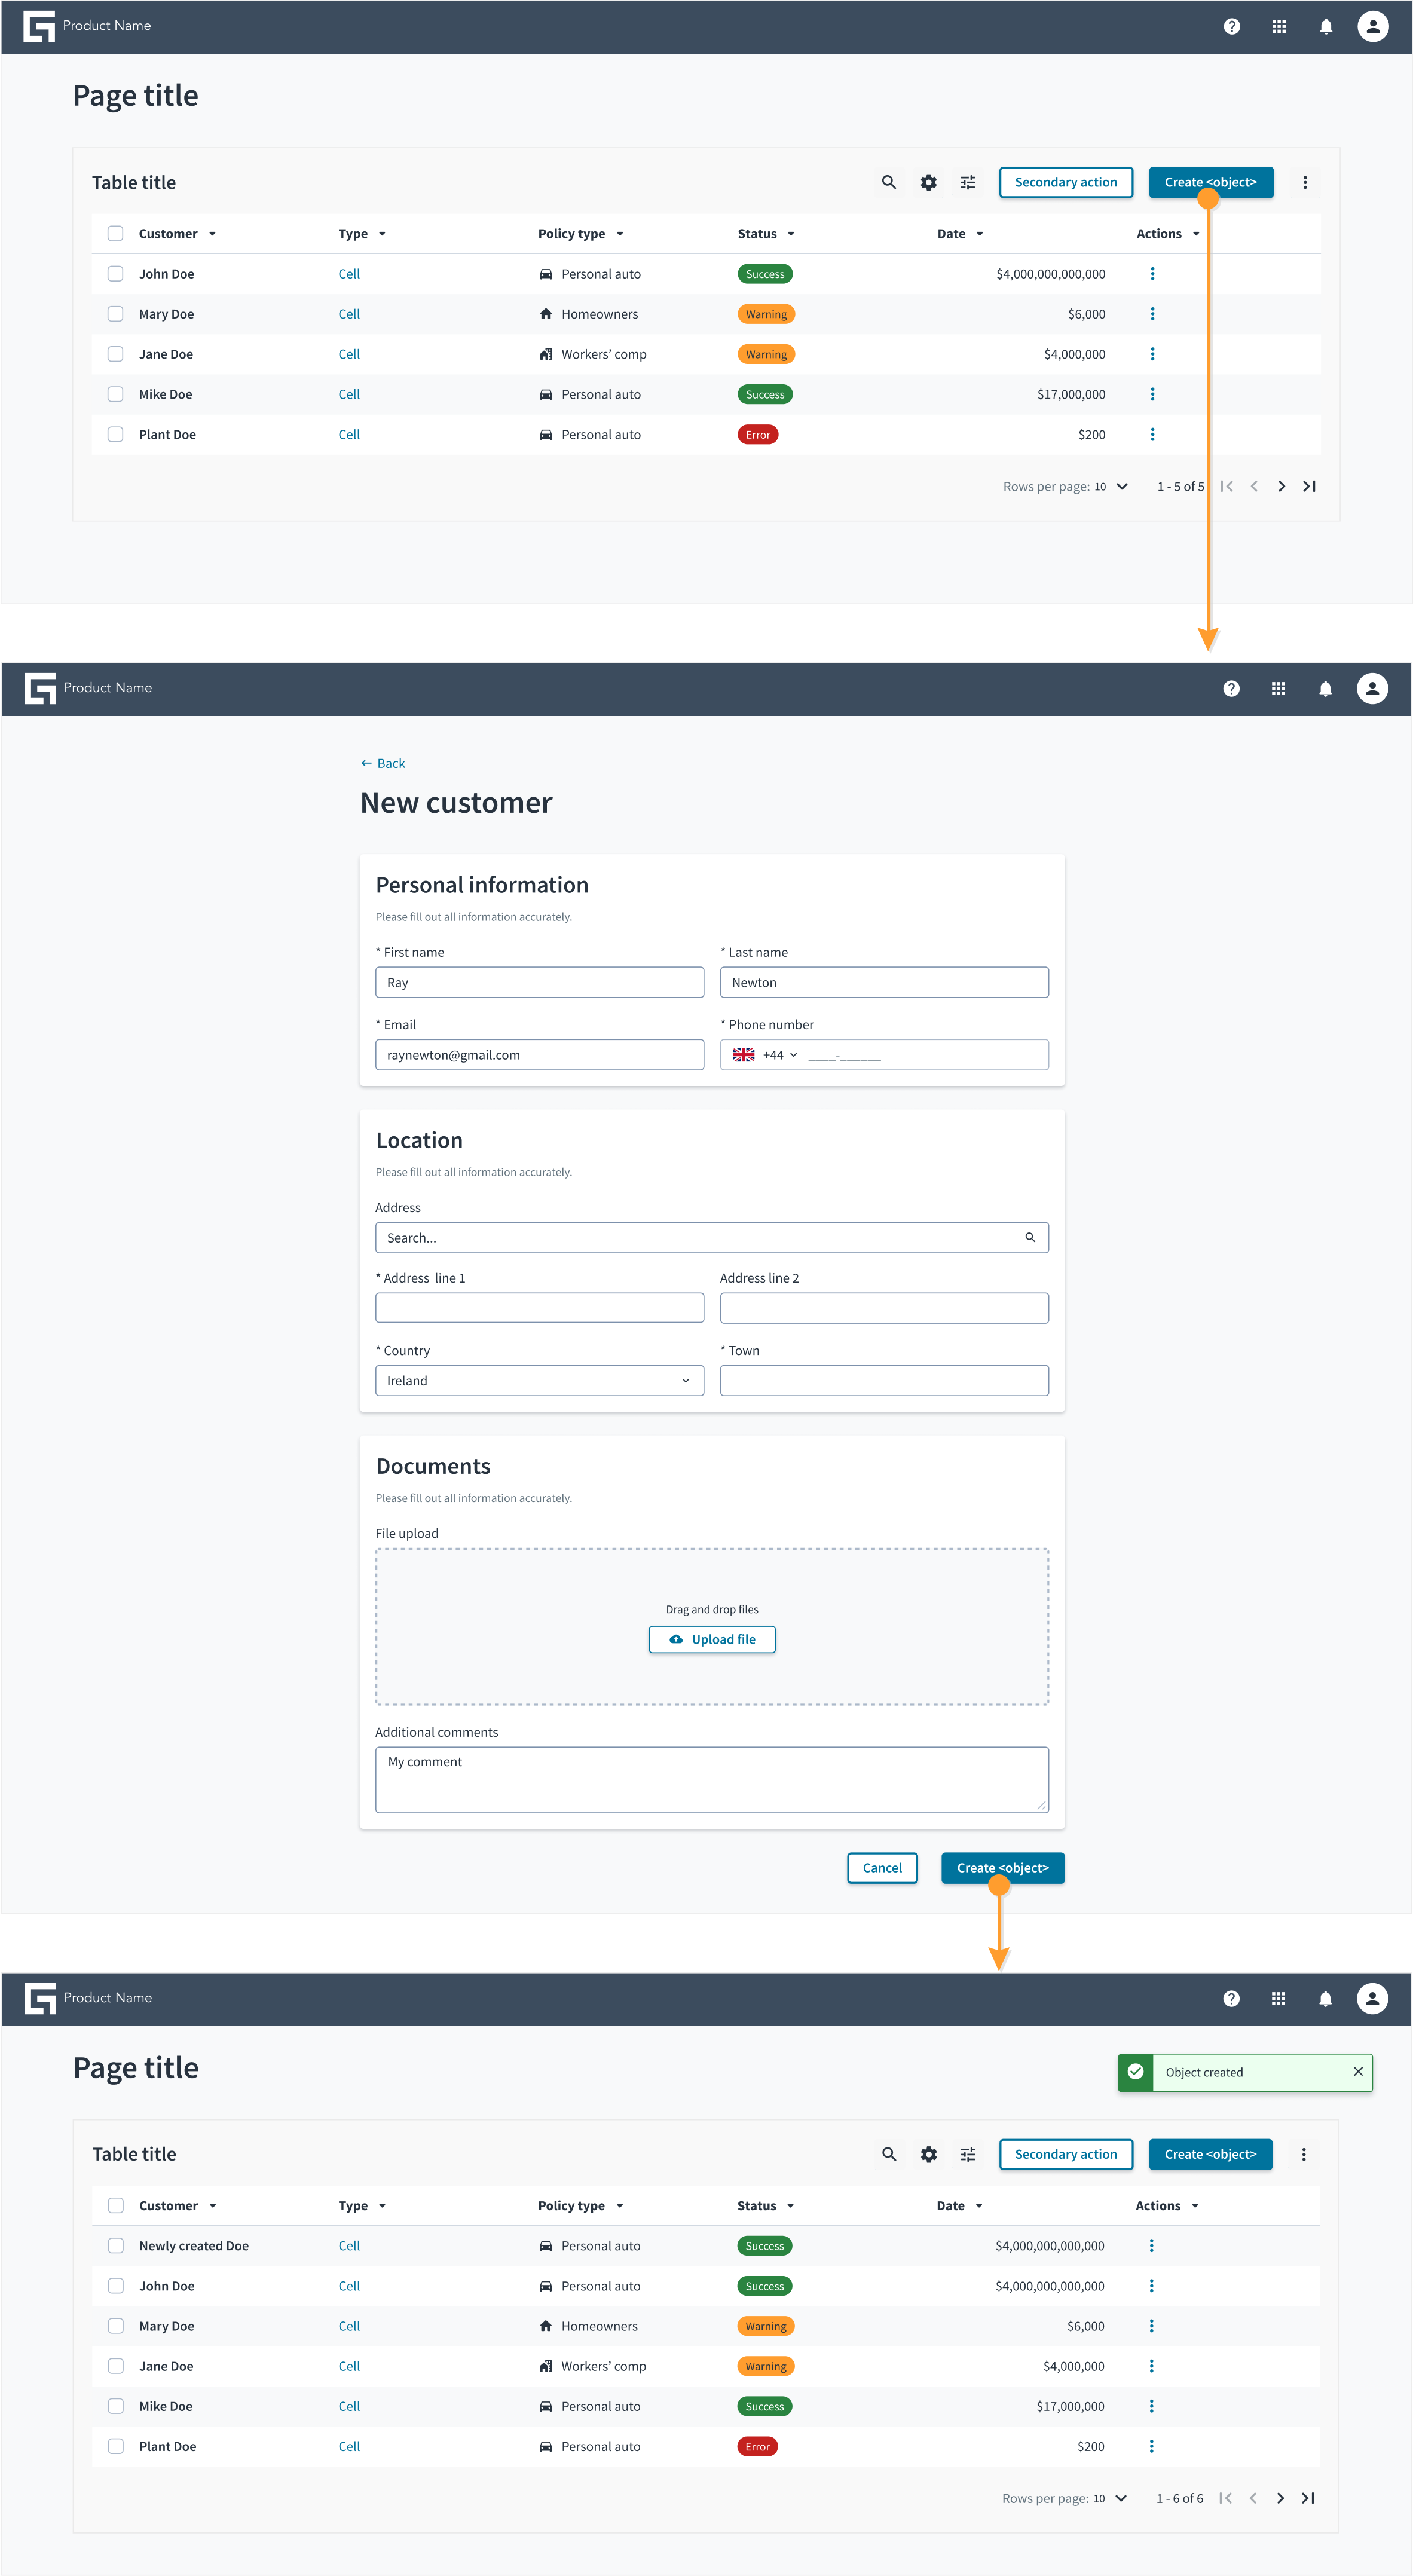The height and width of the screenshot is (2576, 1413).
Task: Click Create <object> at the bottom of the form
Action: (x=1002, y=1868)
